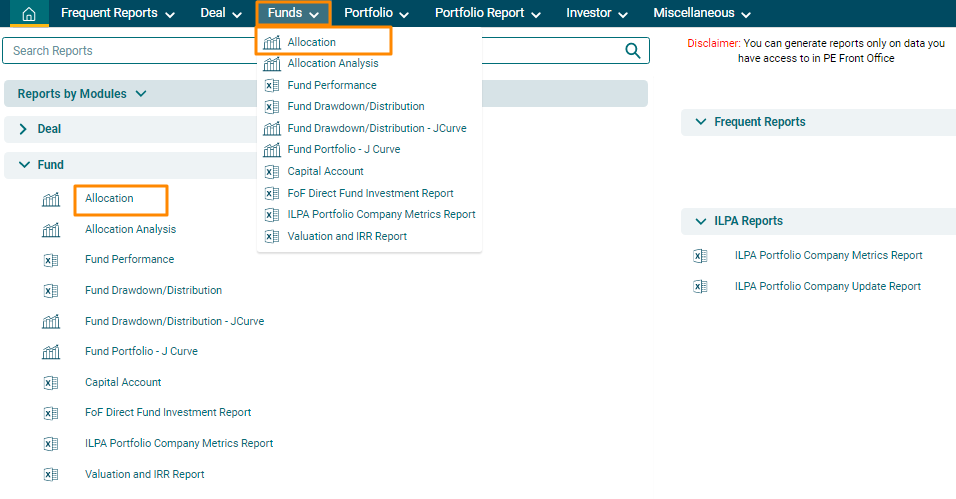
Task: Open the Portfolio Report menu
Action: pyautogui.click(x=487, y=14)
